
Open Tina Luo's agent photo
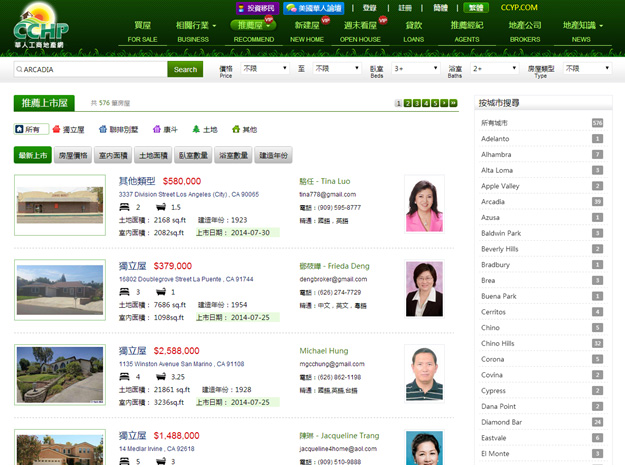coord(424,204)
